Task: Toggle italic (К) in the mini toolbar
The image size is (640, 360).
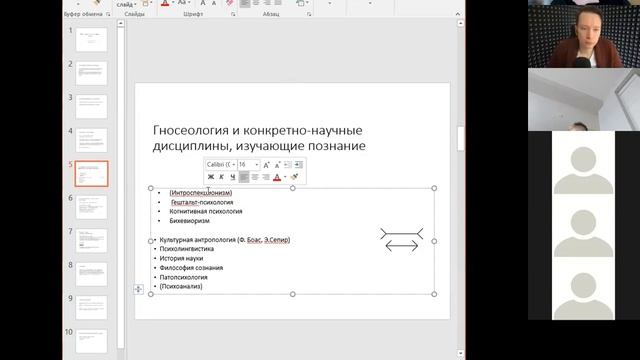Action: (x=221, y=177)
